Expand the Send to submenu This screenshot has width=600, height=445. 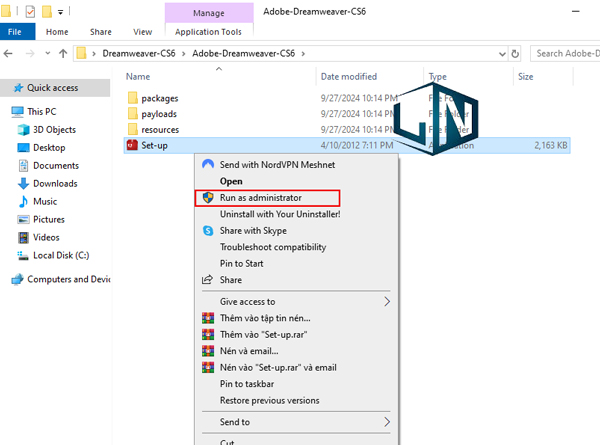pyautogui.click(x=297, y=422)
